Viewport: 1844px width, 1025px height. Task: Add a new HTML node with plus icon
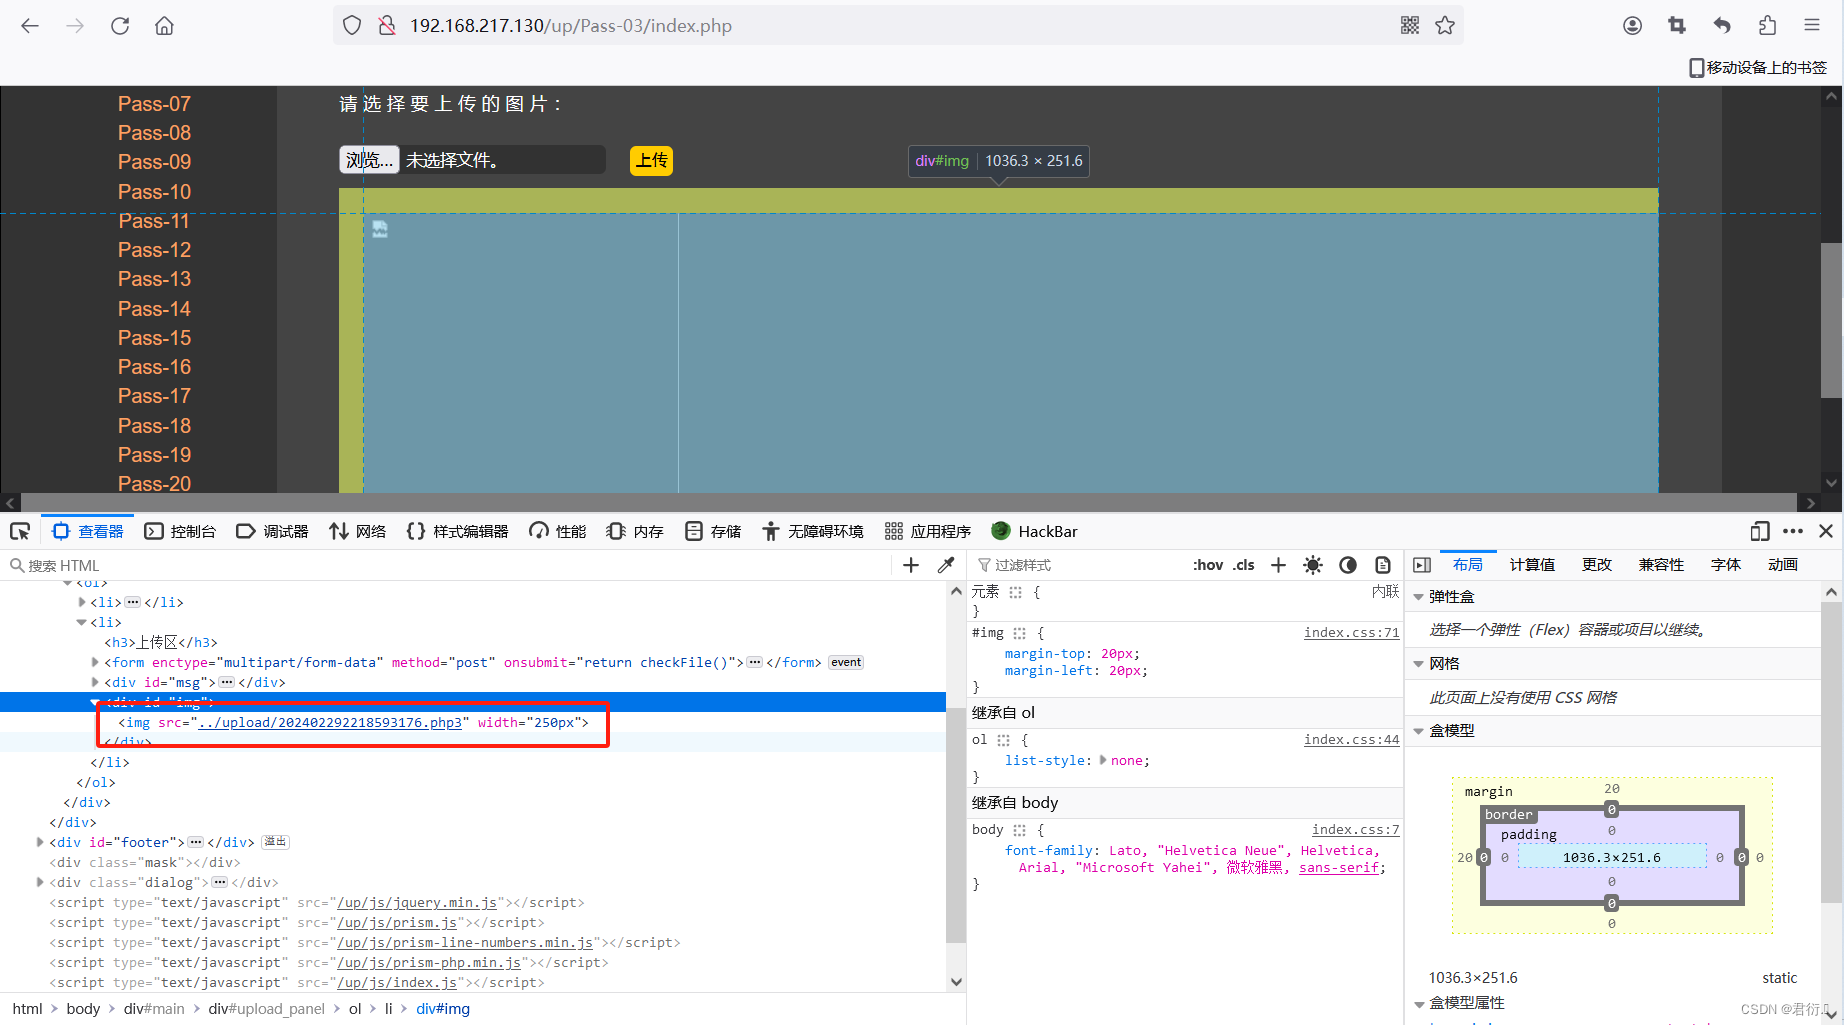pos(911,565)
